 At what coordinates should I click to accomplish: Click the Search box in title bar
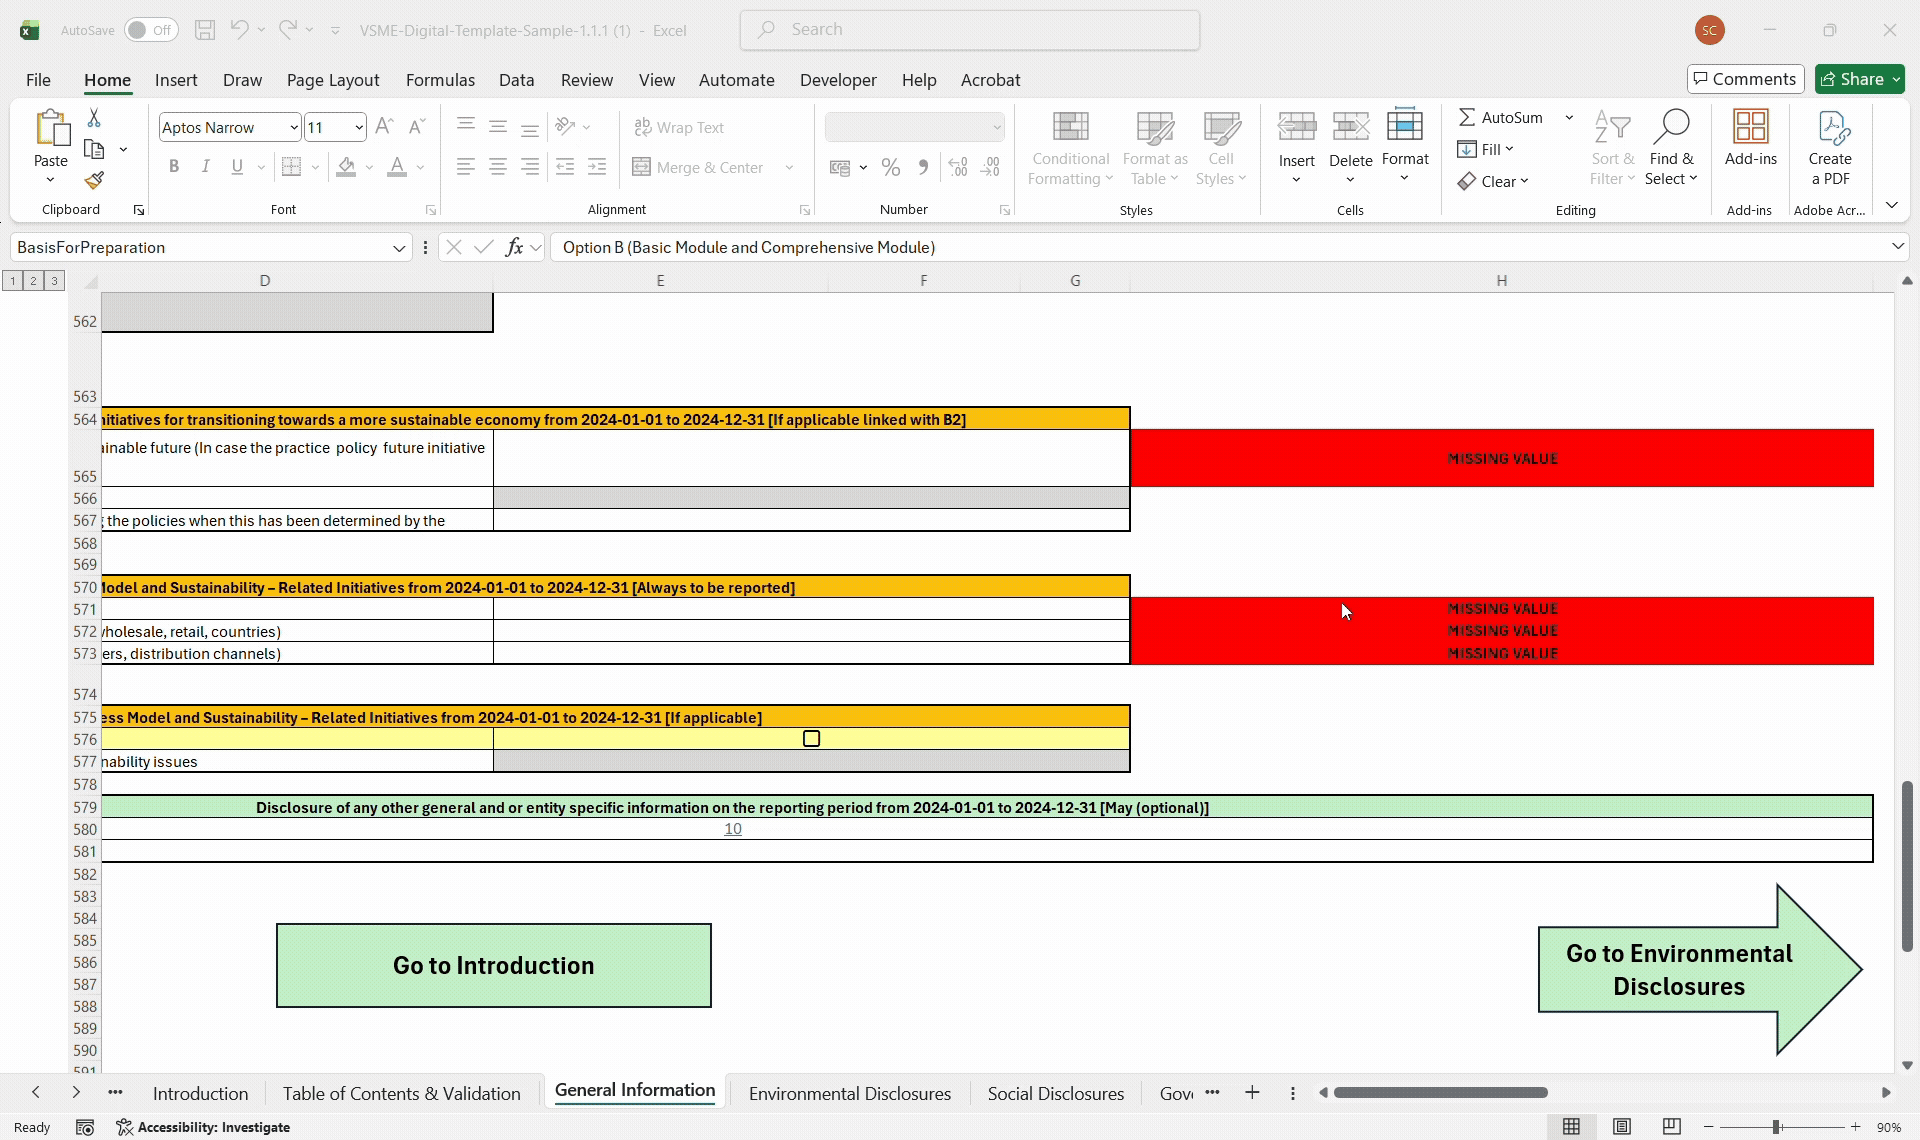[970, 30]
